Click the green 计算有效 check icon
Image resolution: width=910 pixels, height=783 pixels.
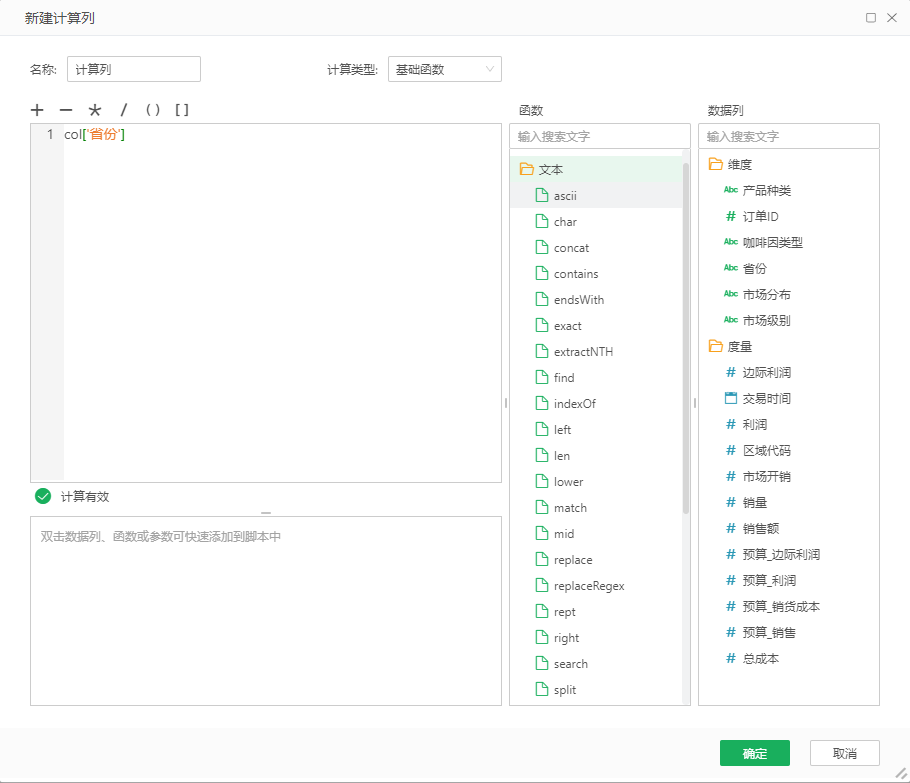43,496
